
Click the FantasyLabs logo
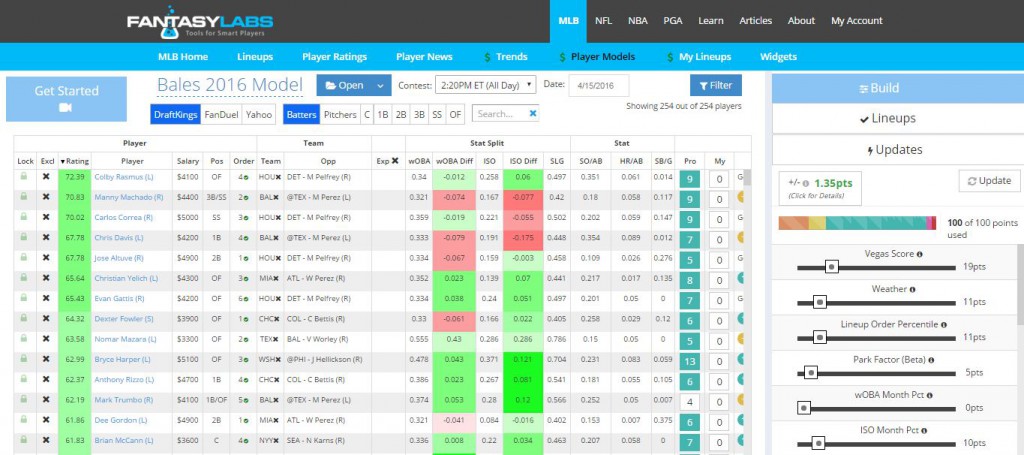click(x=200, y=22)
